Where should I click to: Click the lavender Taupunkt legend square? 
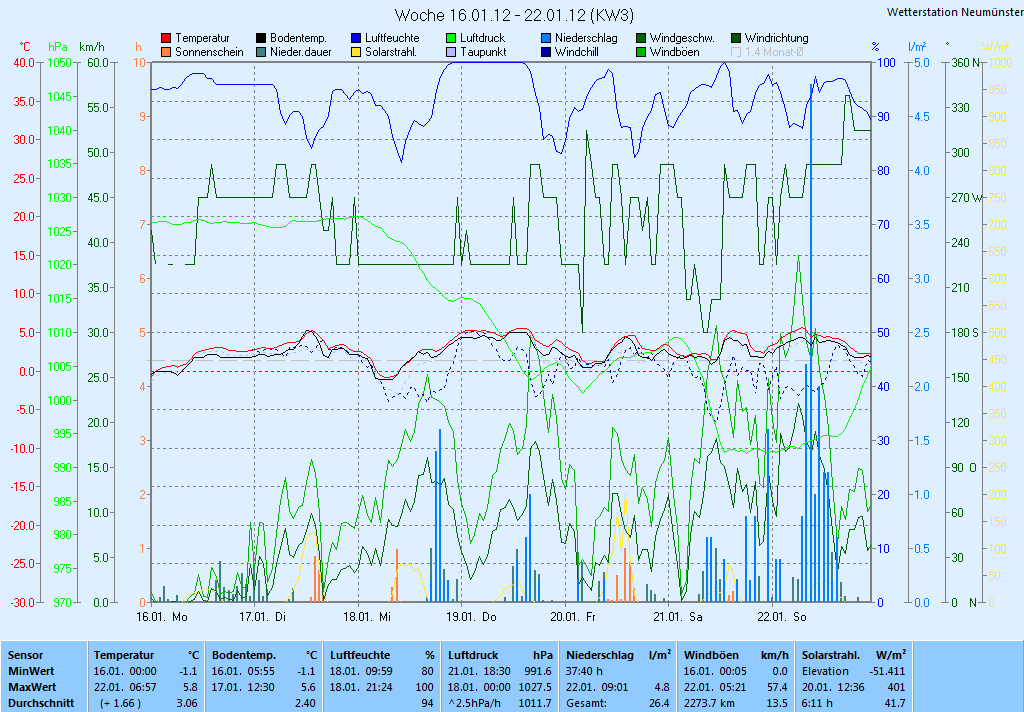coord(451,52)
